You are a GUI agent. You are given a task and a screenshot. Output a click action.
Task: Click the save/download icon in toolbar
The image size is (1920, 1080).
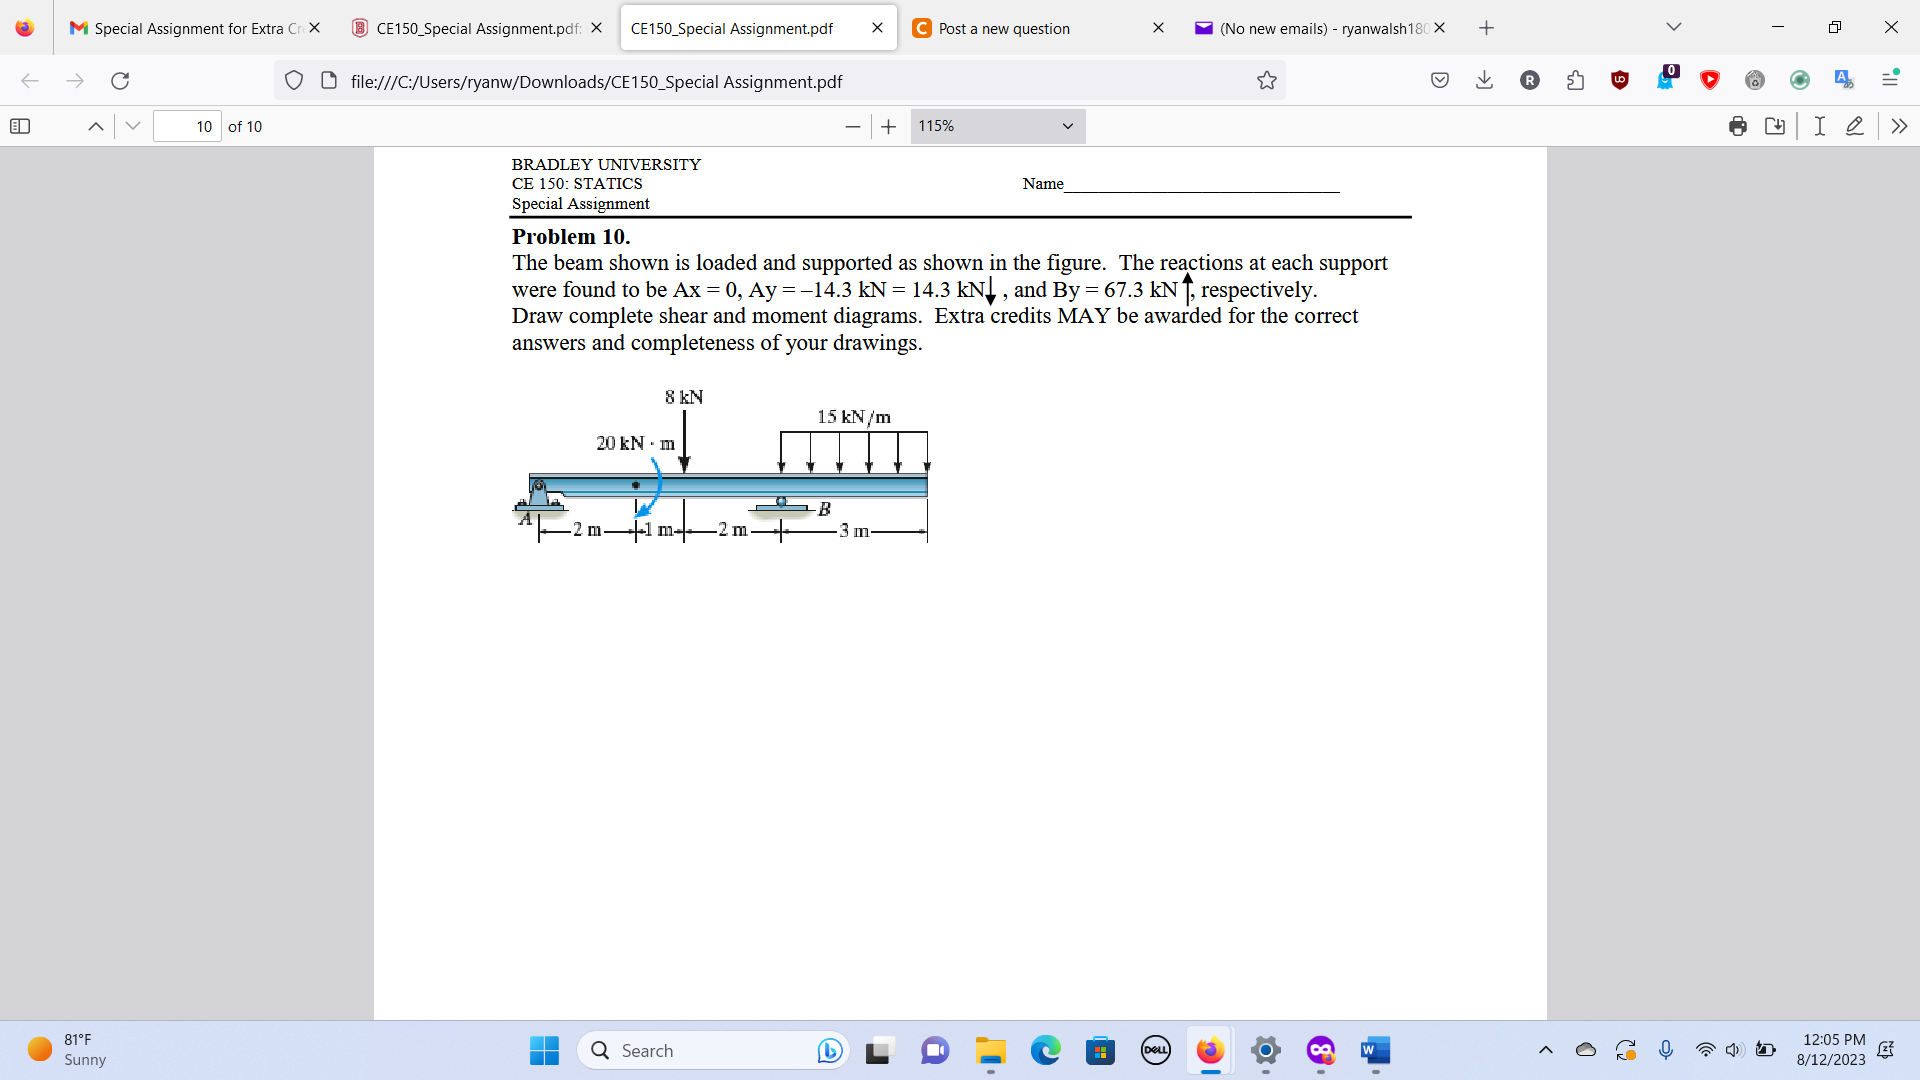click(1775, 125)
